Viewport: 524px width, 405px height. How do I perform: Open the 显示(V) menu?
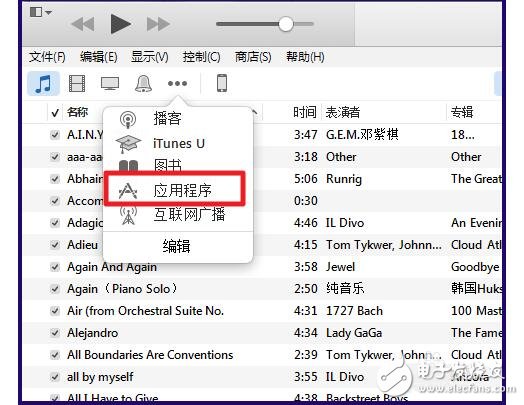(x=150, y=57)
